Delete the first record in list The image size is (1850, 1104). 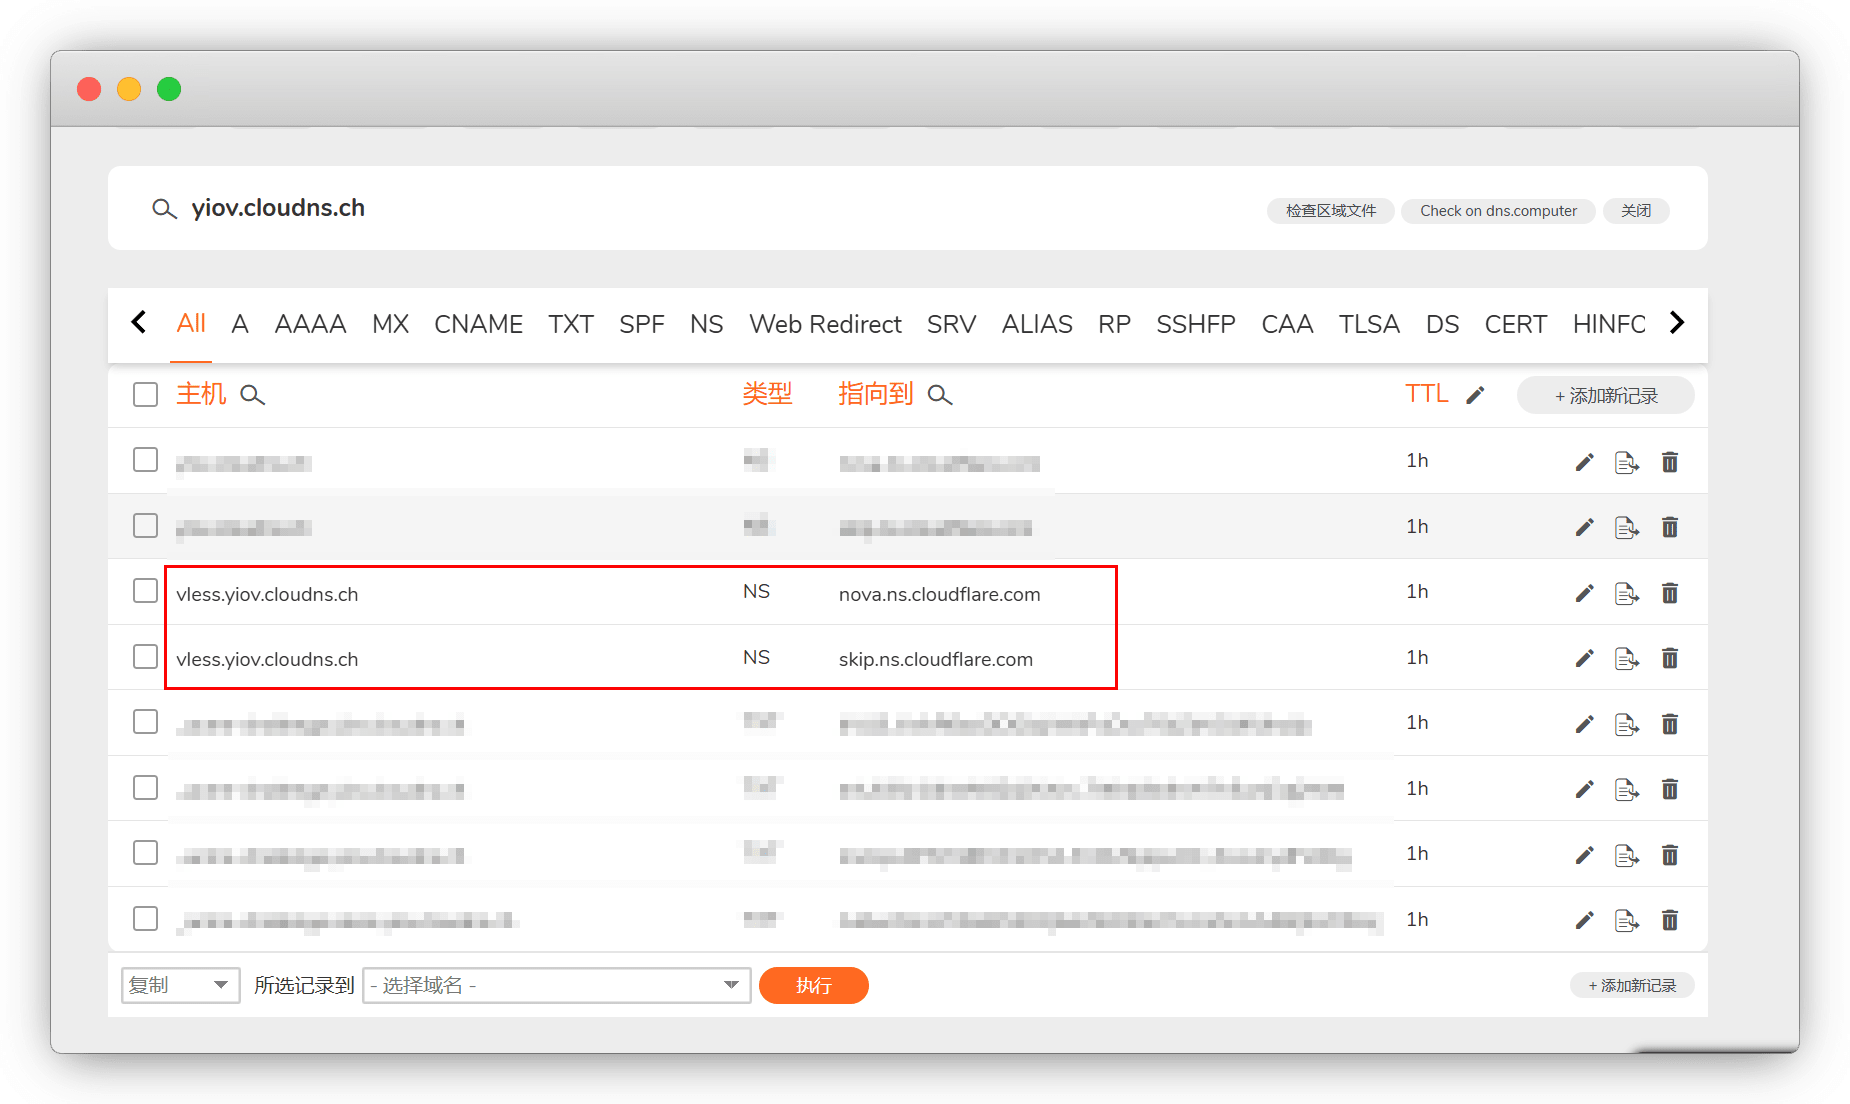click(x=1669, y=462)
